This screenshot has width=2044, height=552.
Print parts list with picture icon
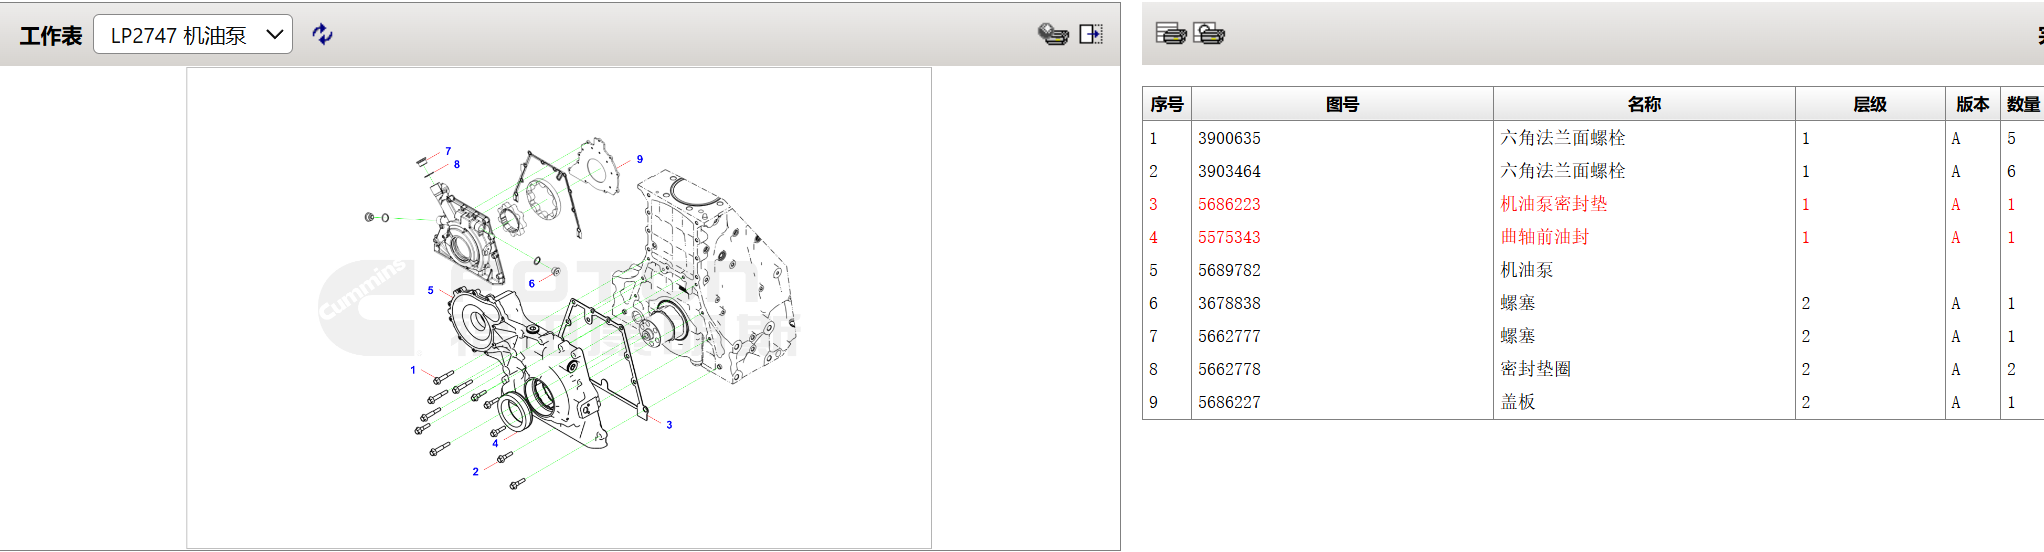[x=1209, y=34]
